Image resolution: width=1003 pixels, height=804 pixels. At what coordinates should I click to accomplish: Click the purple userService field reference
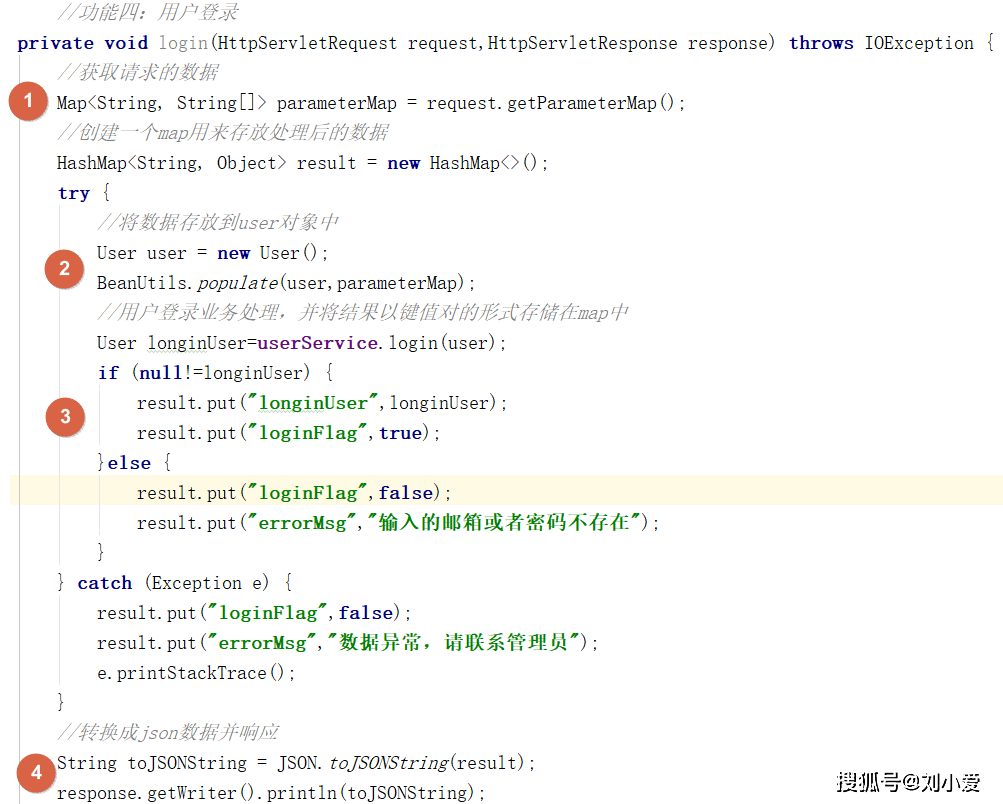[x=317, y=343]
